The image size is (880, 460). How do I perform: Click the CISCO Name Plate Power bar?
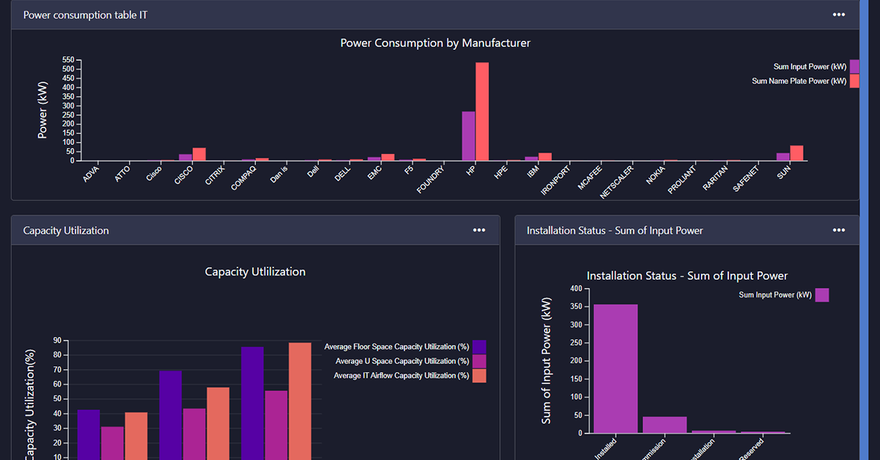pyautogui.click(x=199, y=154)
